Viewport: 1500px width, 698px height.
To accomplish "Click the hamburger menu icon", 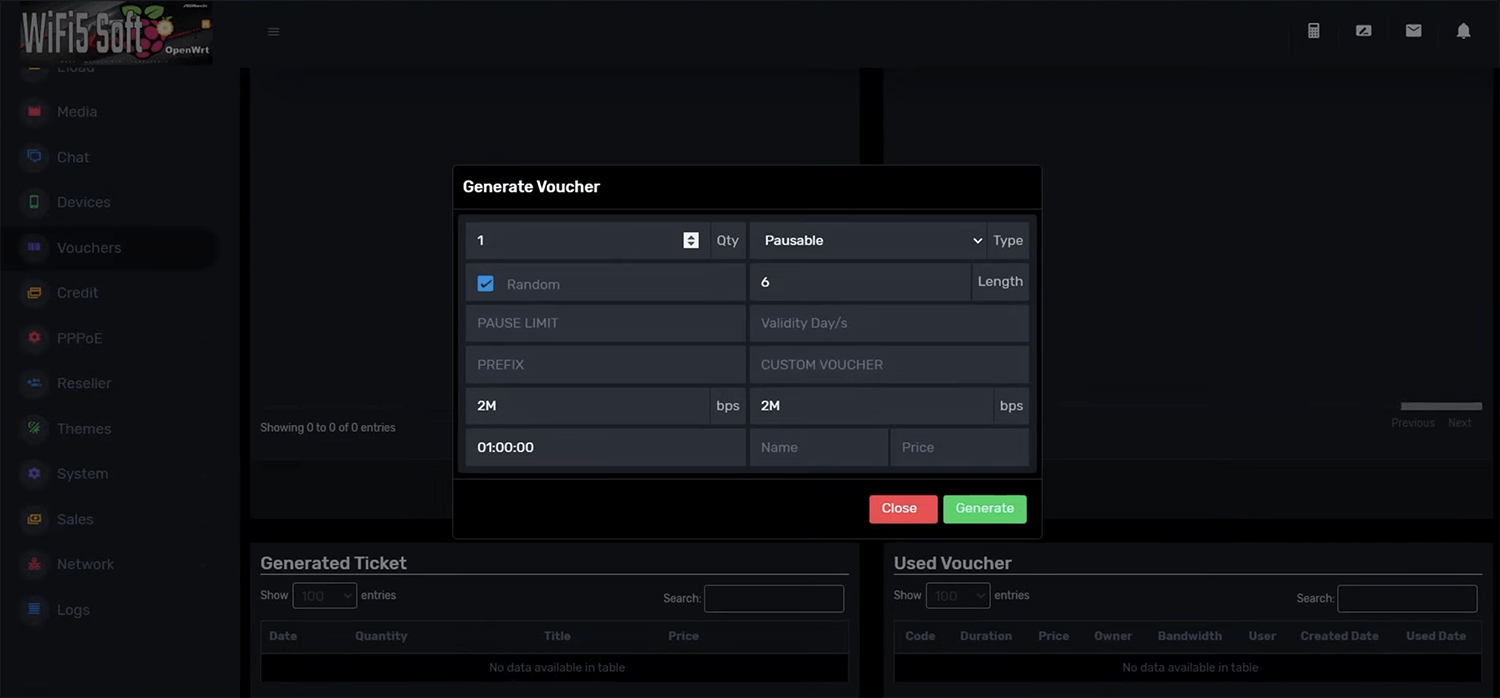I will coord(273,32).
